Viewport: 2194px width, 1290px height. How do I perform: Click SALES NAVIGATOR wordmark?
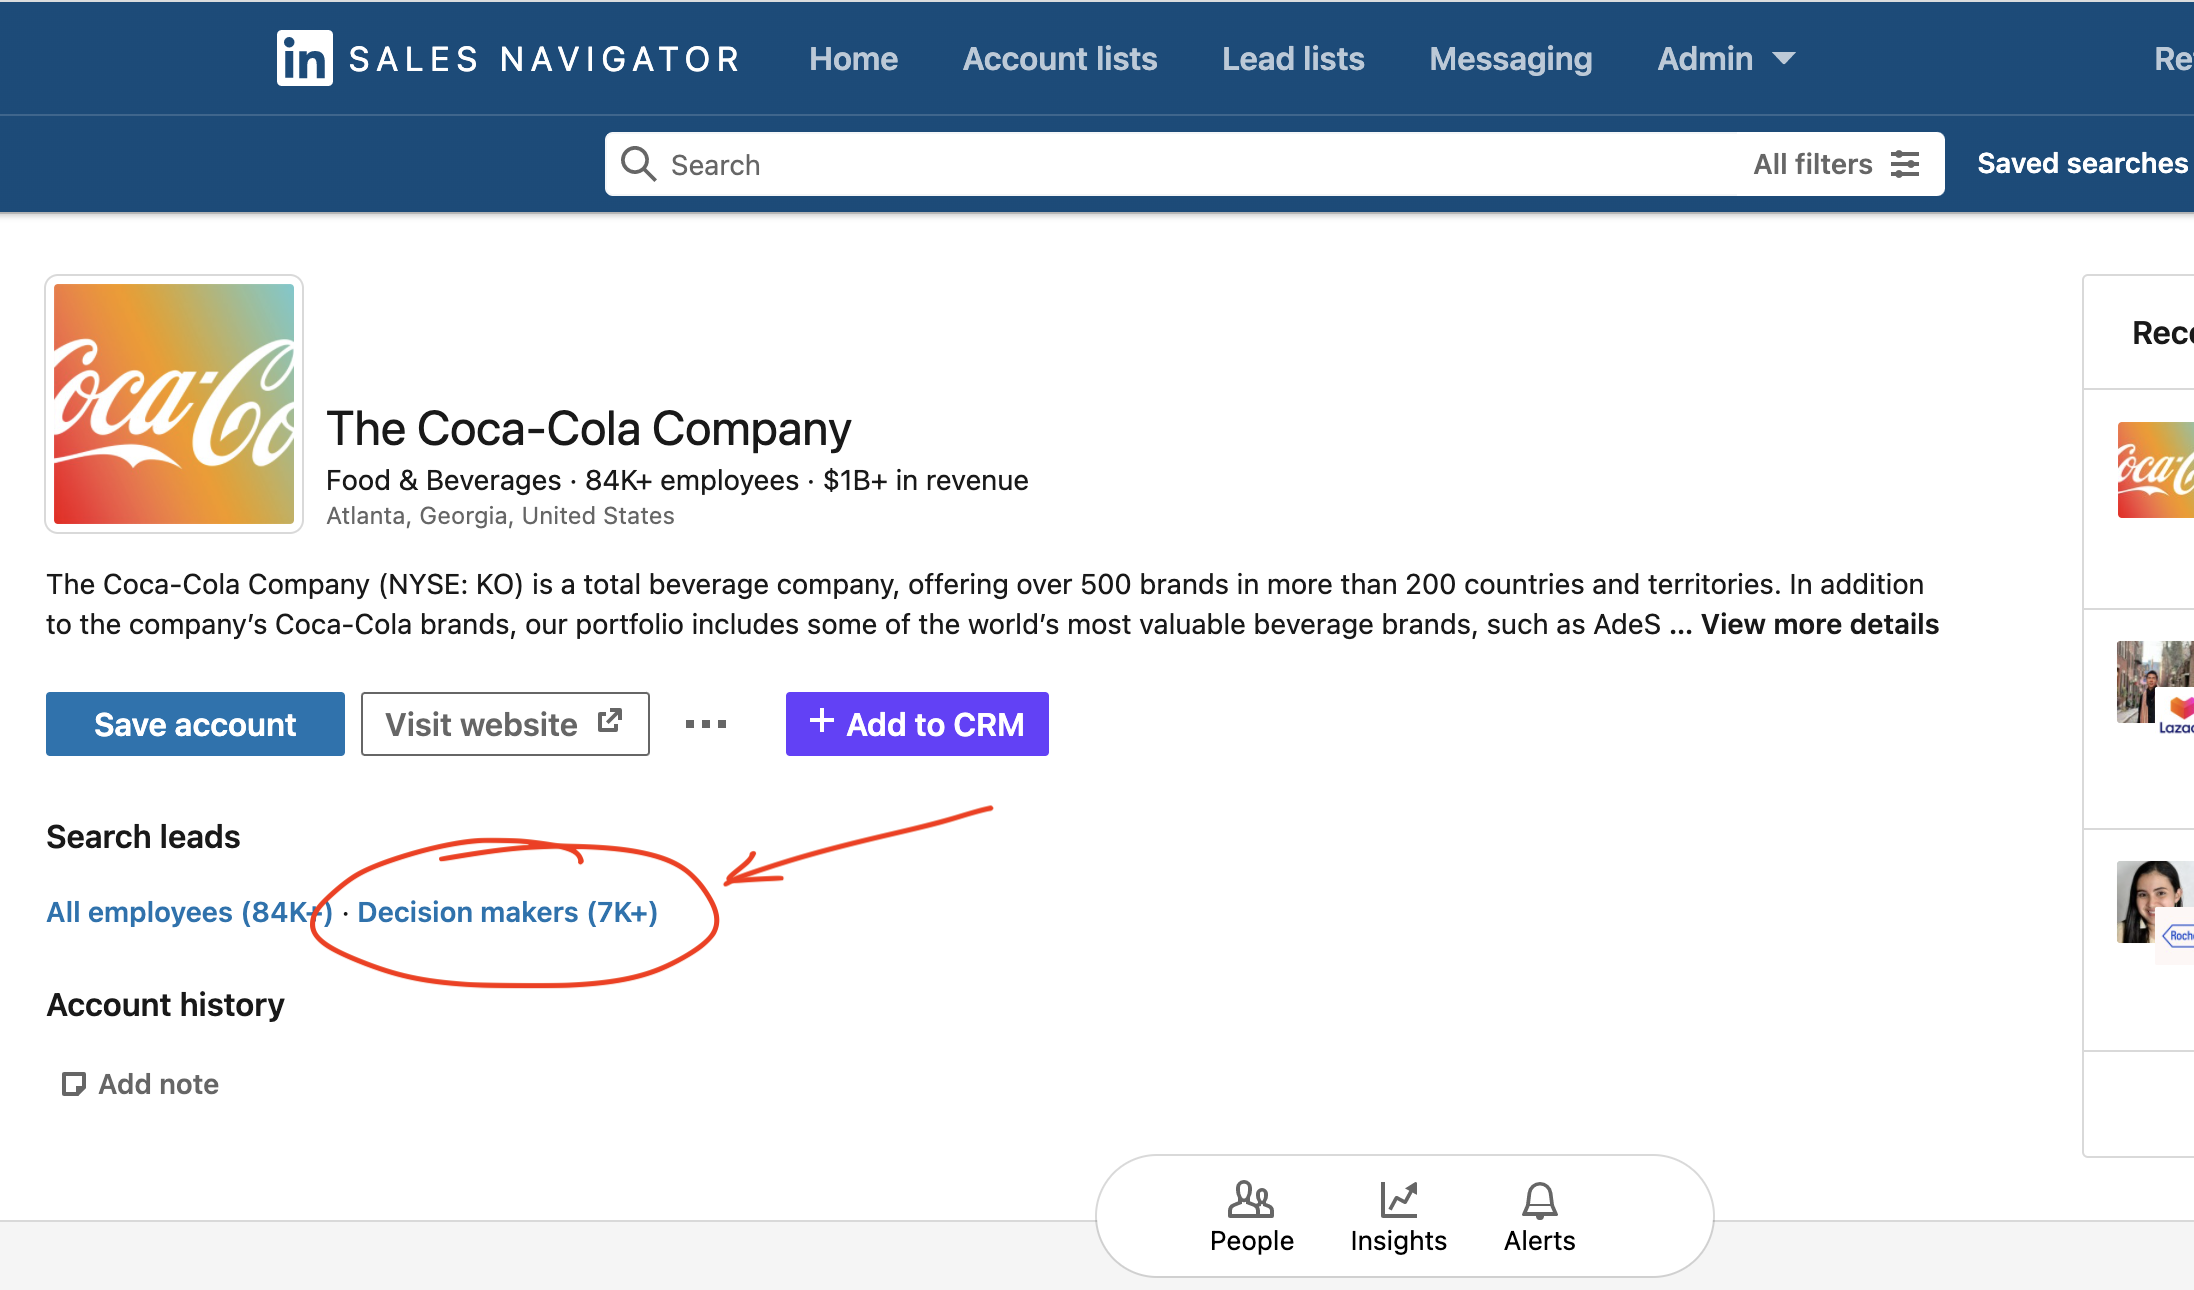[x=544, y=59]
